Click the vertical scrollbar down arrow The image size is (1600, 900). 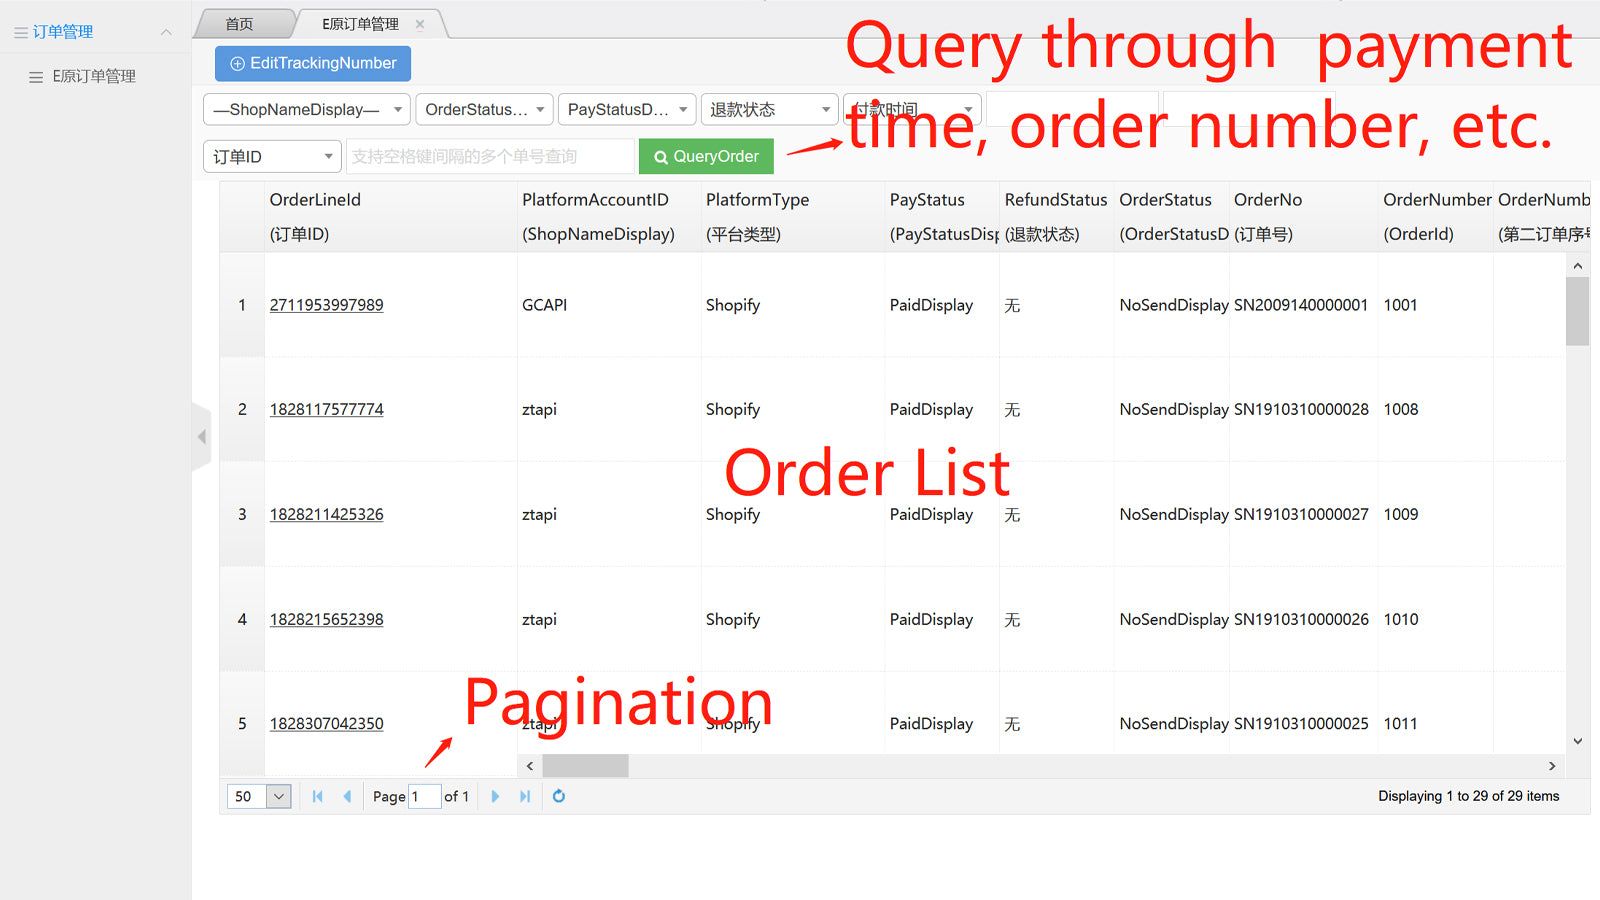[x=1578, y=742]
